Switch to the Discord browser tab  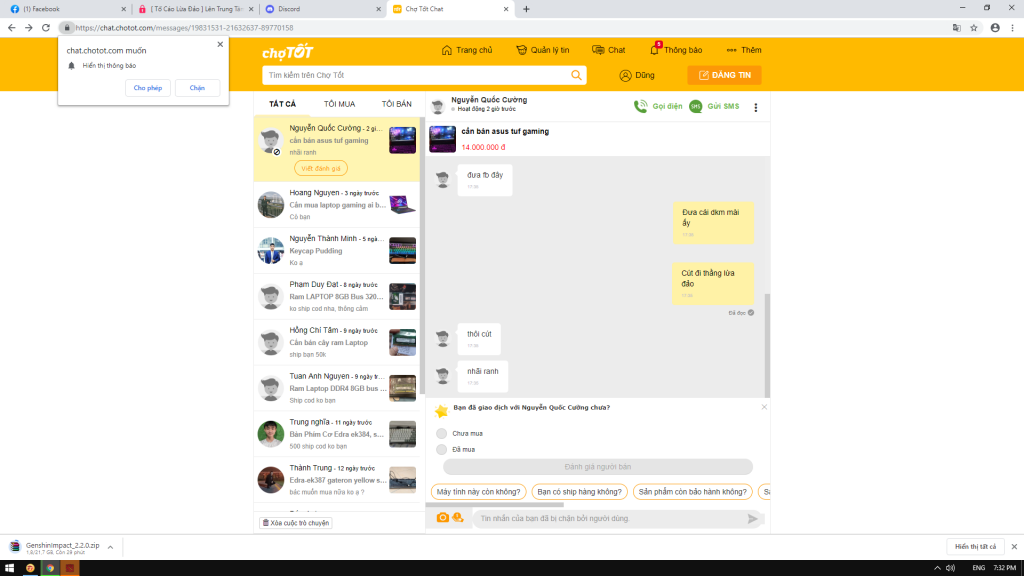(323, 9)
